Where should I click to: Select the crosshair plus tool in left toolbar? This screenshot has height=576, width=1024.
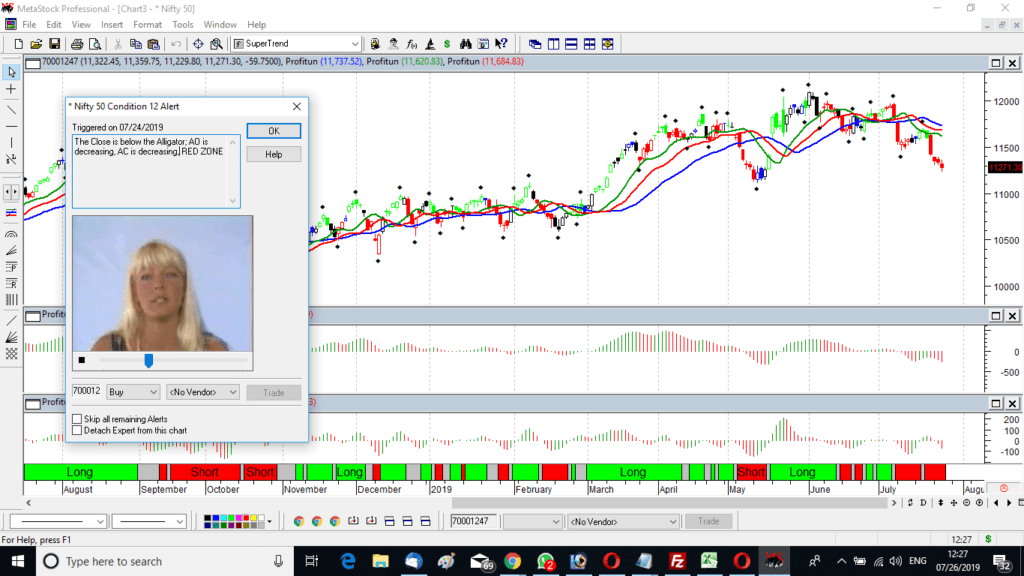11,89
